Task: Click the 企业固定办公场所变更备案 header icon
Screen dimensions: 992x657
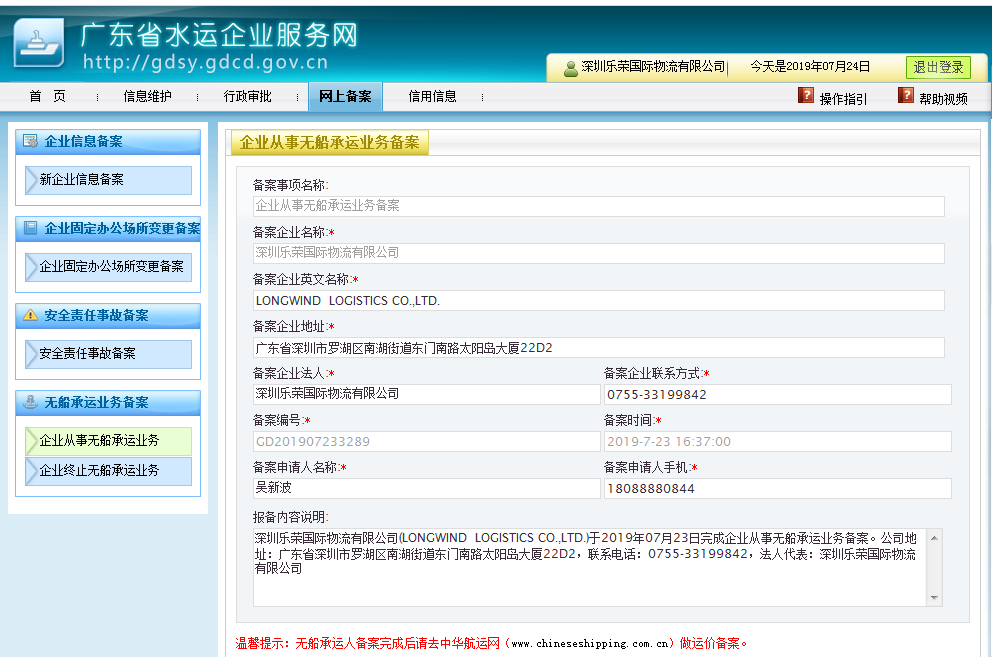Action: tap(30, 228)
